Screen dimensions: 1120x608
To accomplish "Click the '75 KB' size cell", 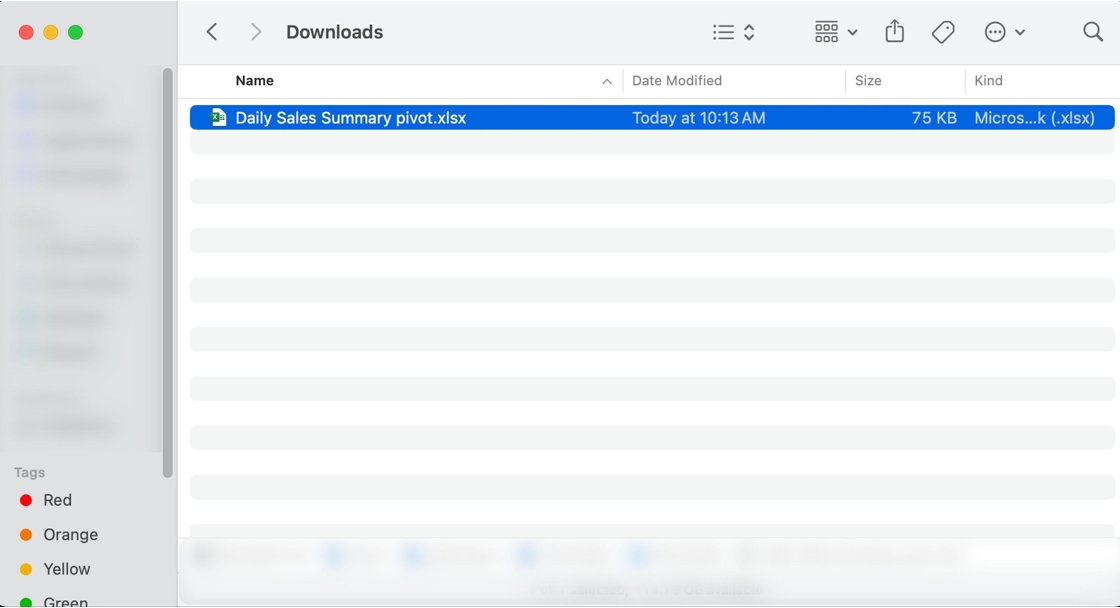I will coord(934,118).
